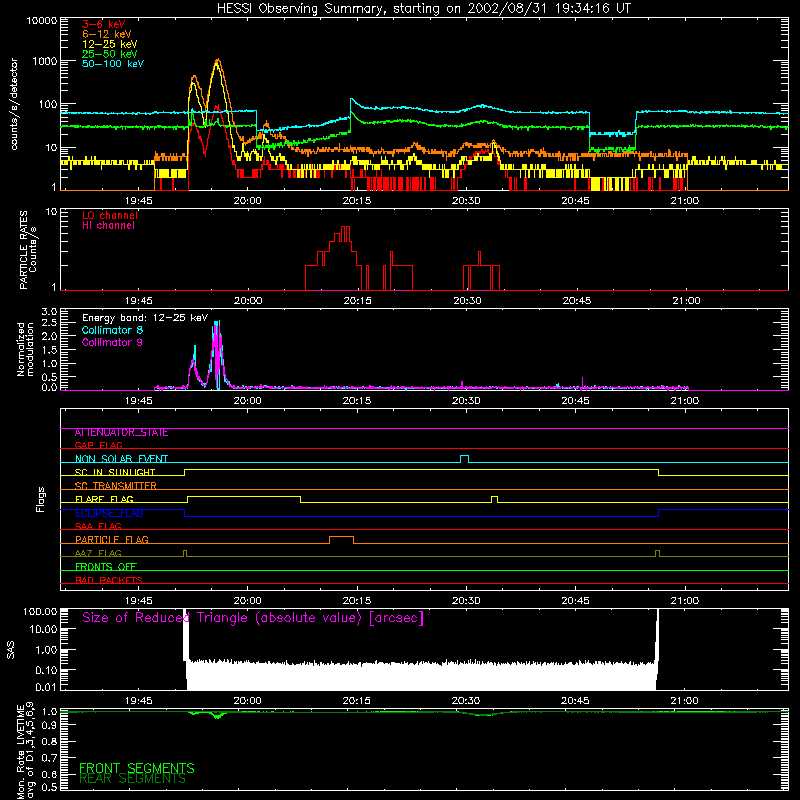Click the 'Energy band: 12-25 keV' label

145,318
